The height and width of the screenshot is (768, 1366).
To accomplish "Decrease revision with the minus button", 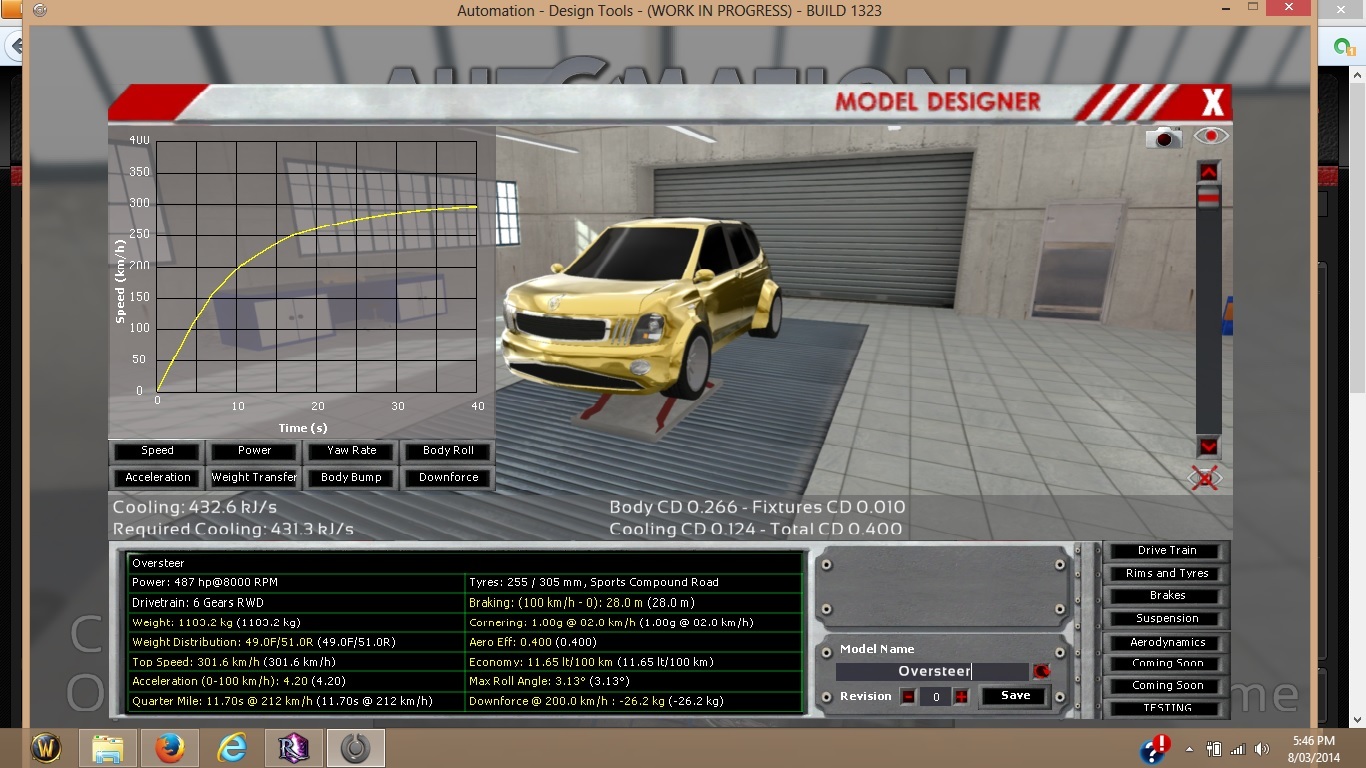I will (908, 697).
